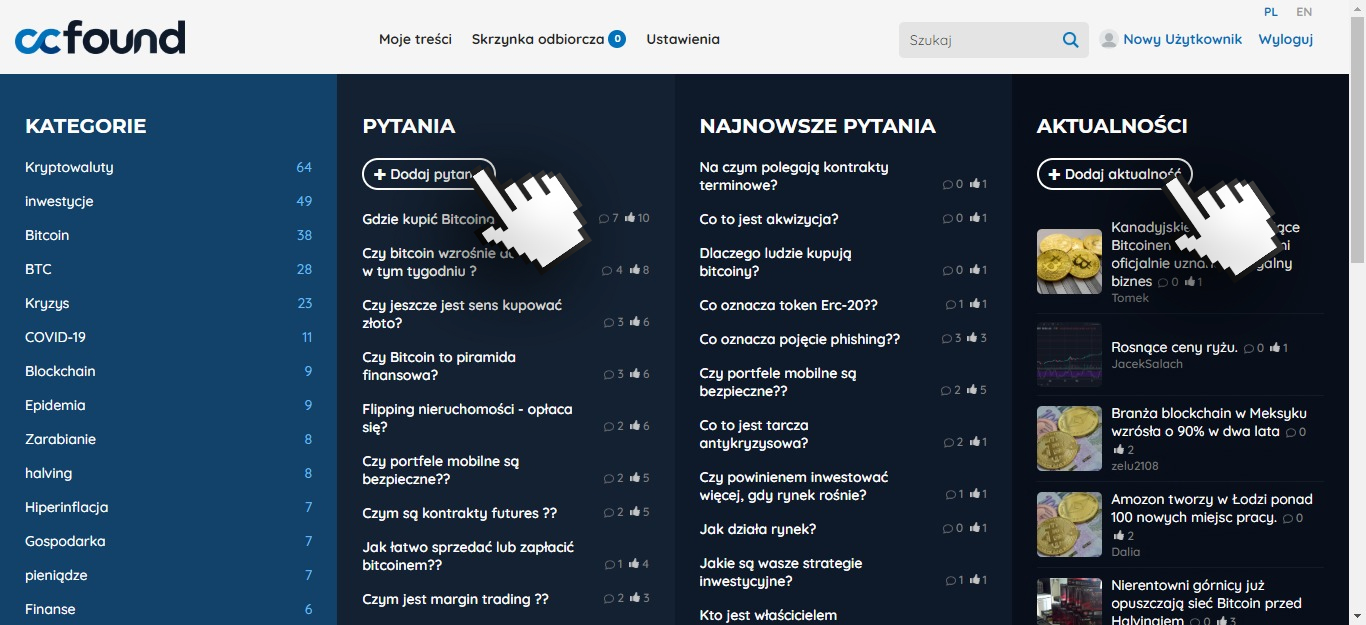Click comments icon for 'Co oznacza token Erc-20??'
Screen dimensions: 1366x625
click(x=950, y=304)
